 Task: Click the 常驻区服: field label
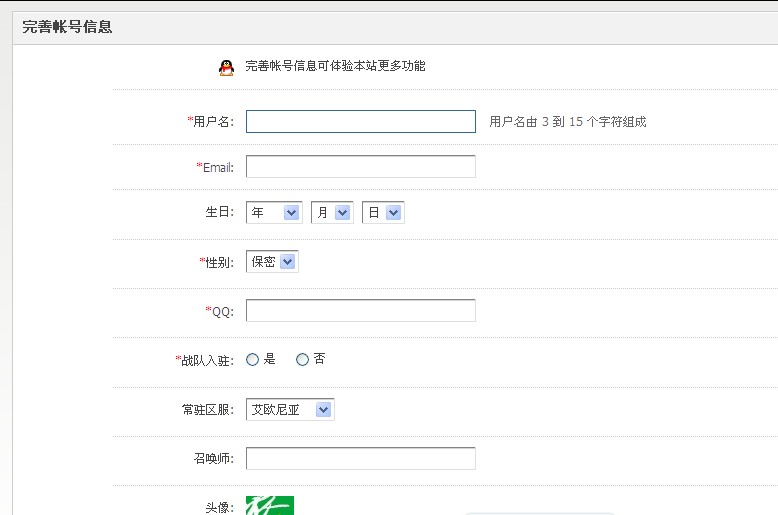208,410
